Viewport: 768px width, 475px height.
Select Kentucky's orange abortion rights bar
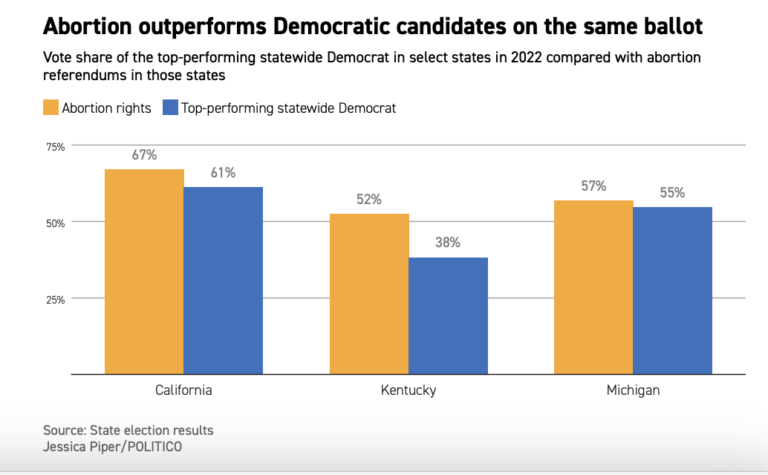[369, 294]
